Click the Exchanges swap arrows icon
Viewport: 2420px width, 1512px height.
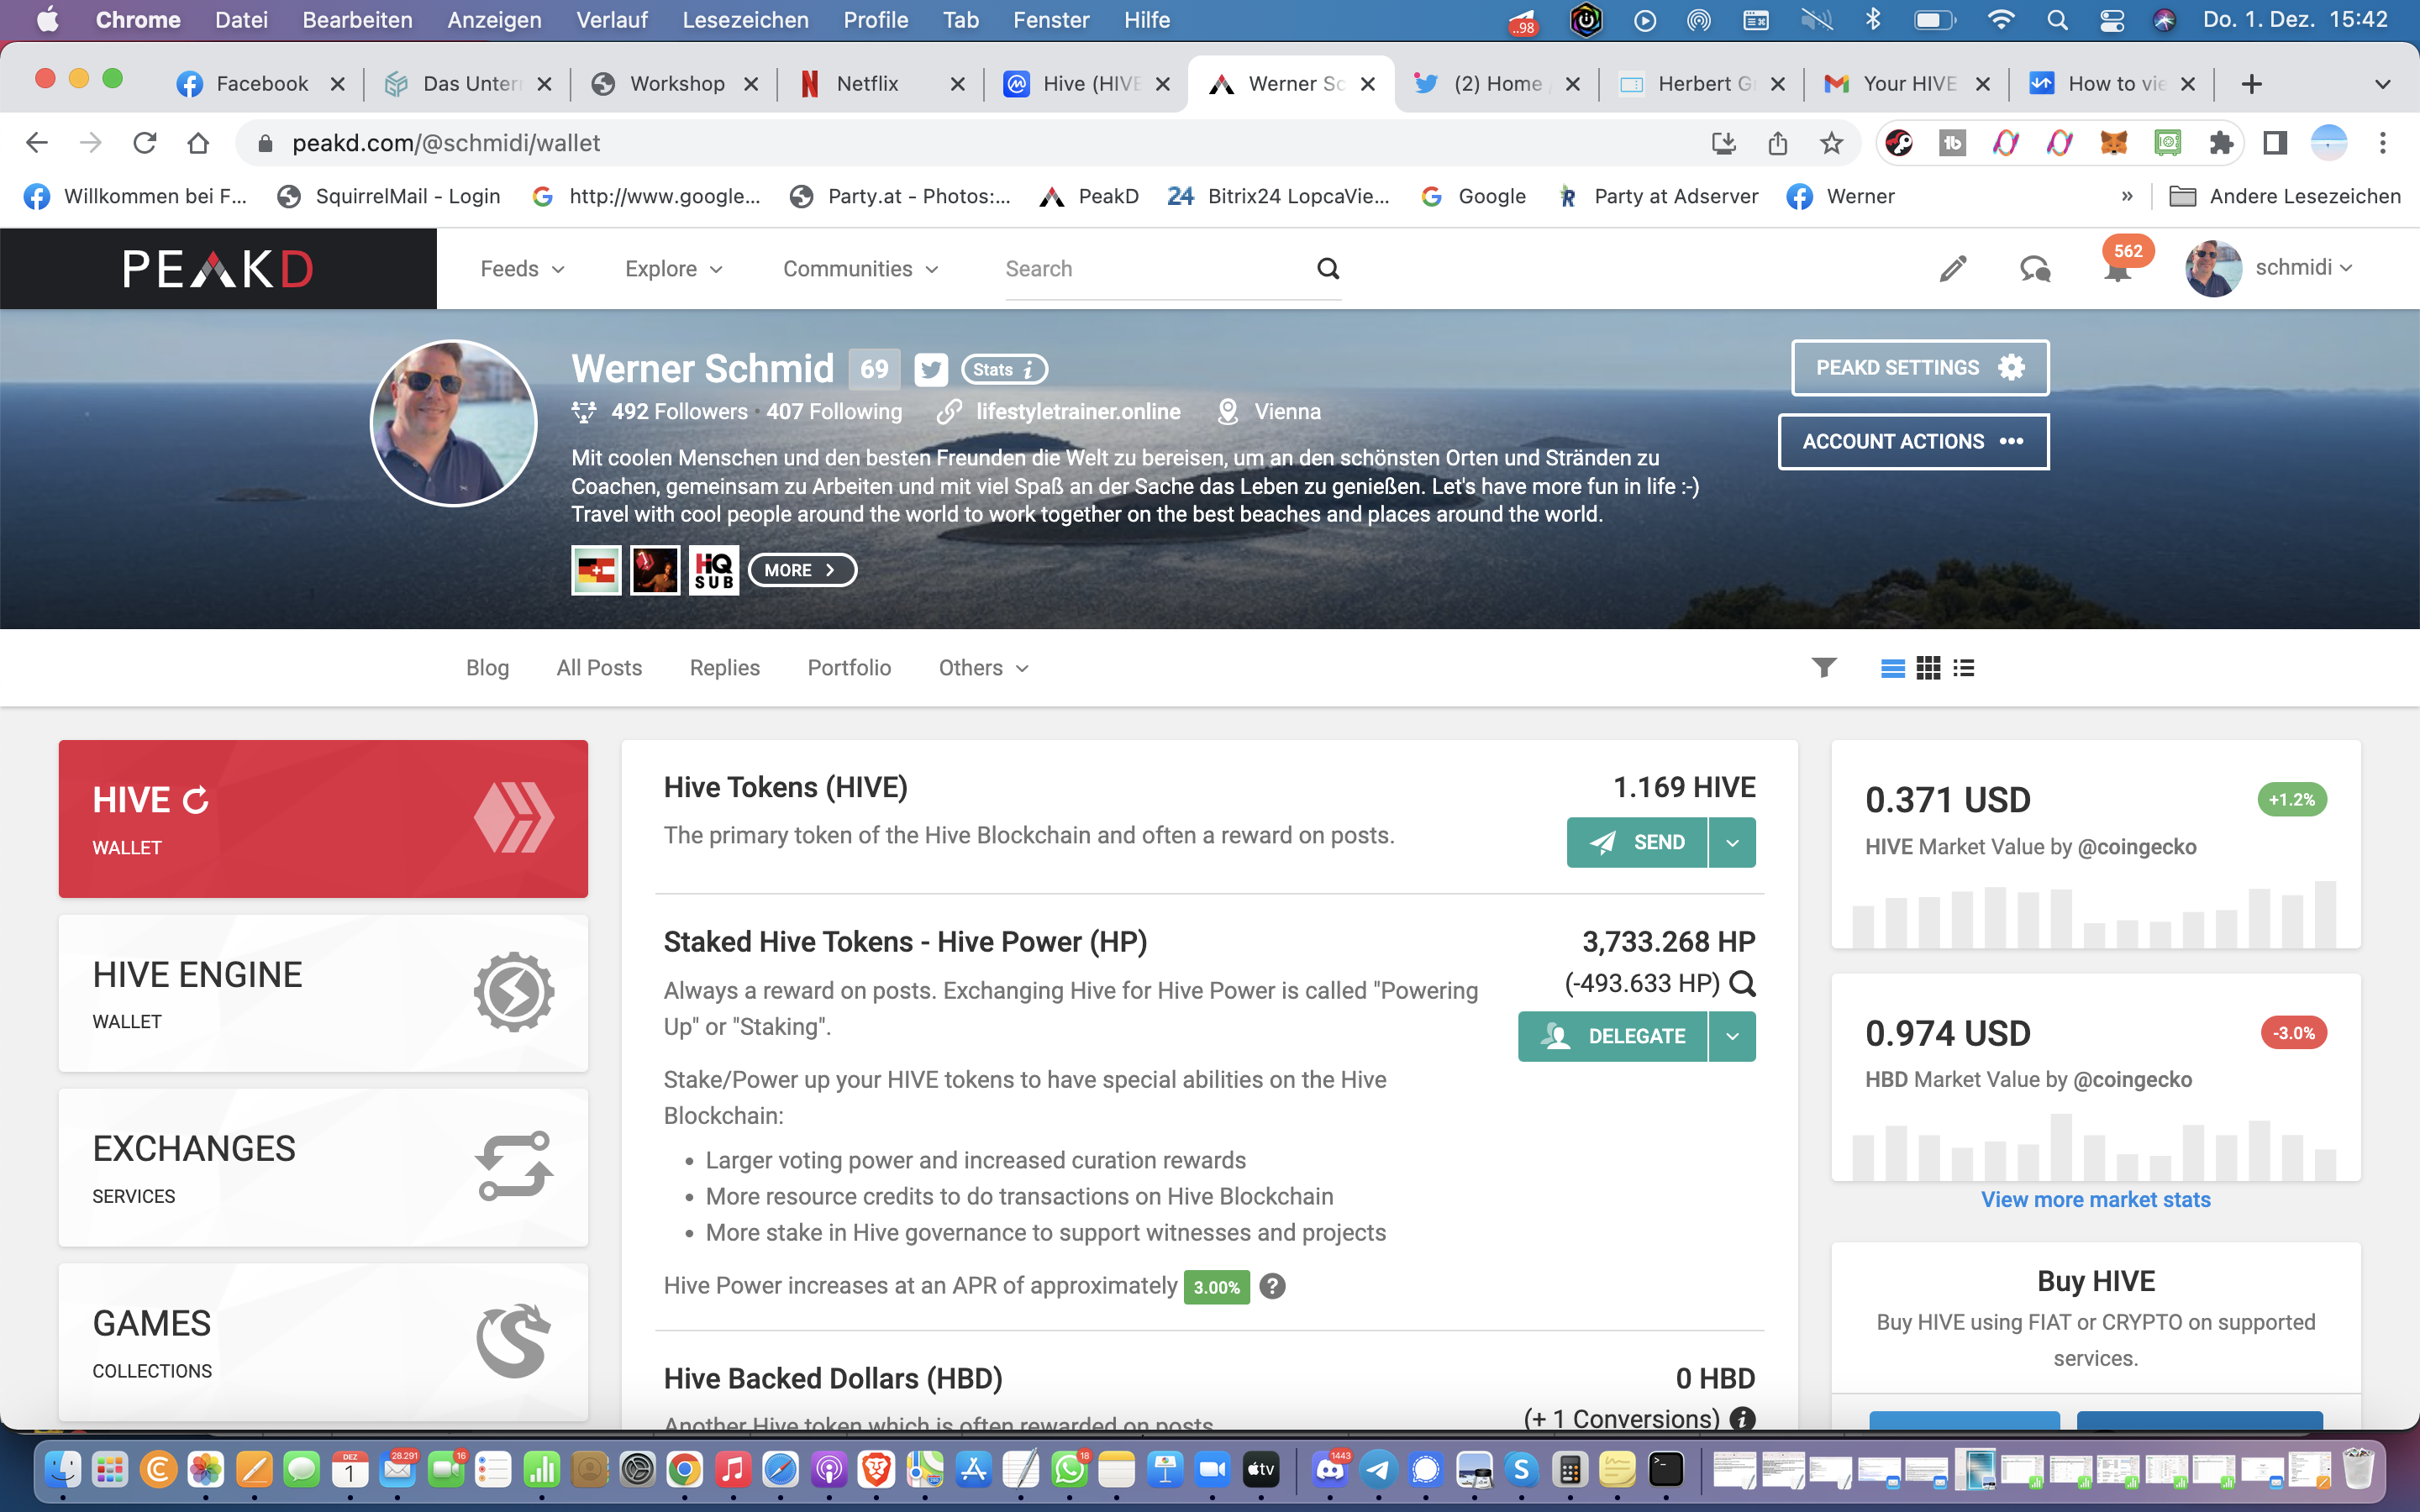[514, 1165]
